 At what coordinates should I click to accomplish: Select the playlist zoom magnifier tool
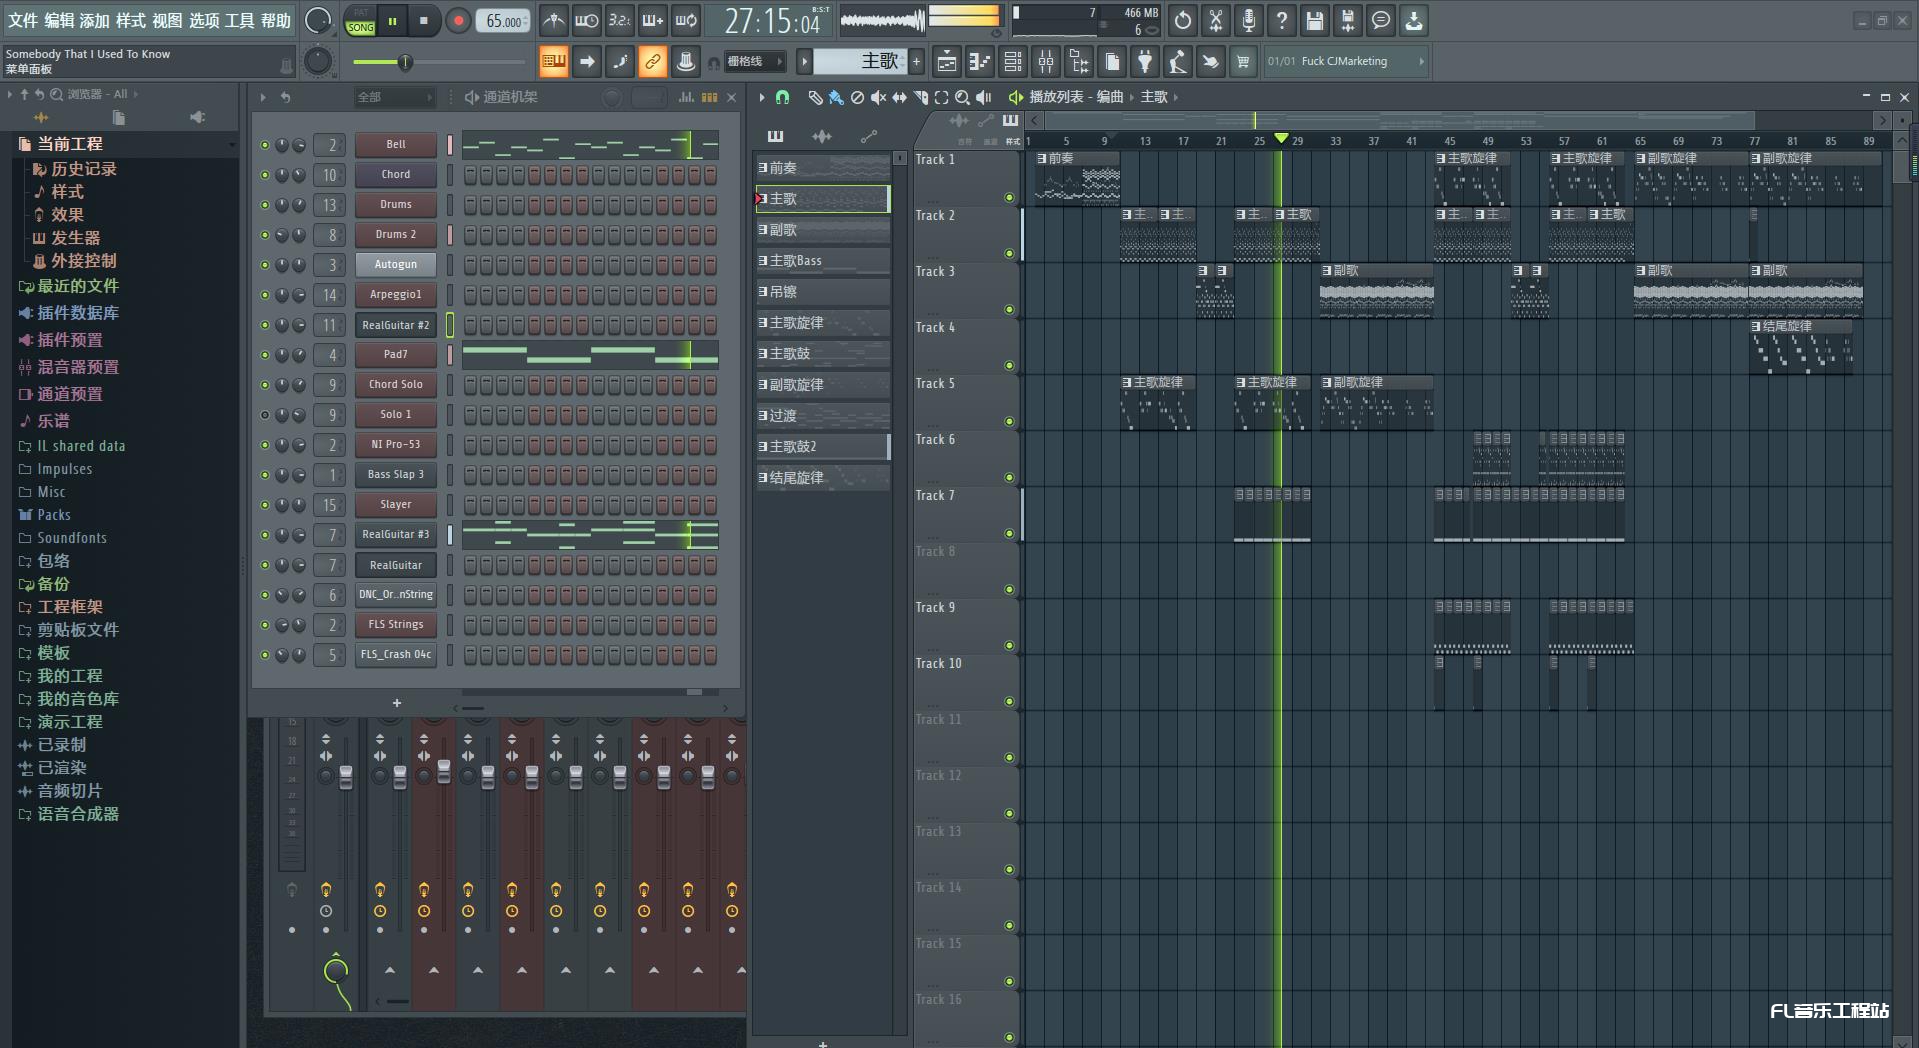pyautogui.click(x=962, y=97)
